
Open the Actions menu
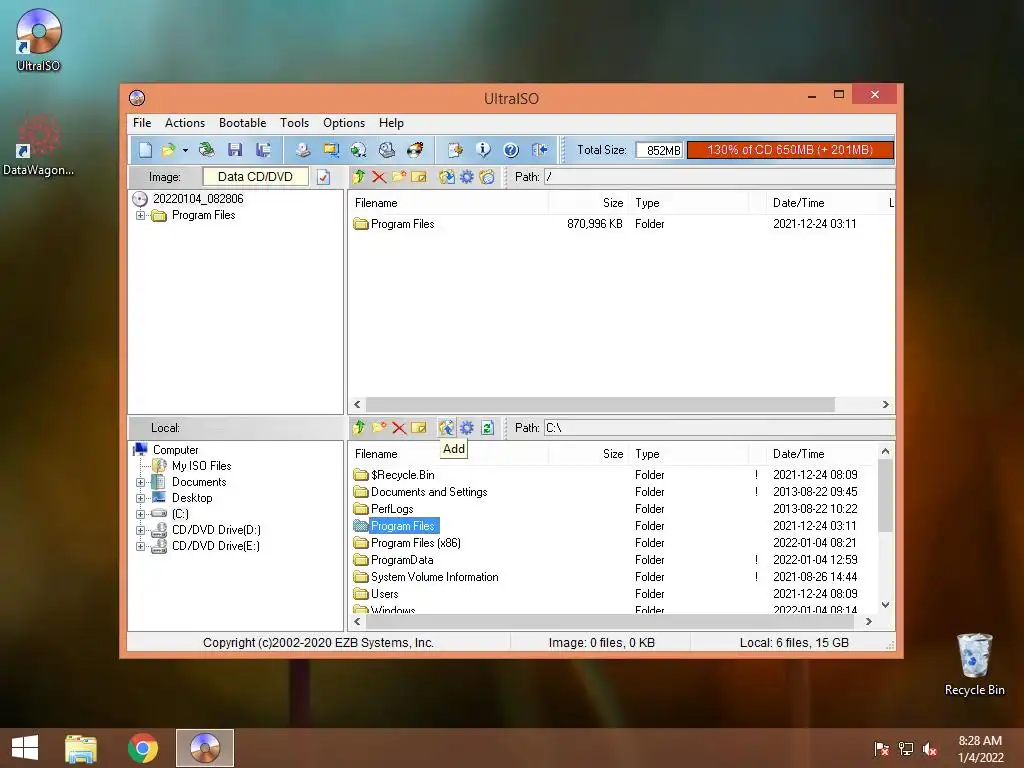[185, 123]
